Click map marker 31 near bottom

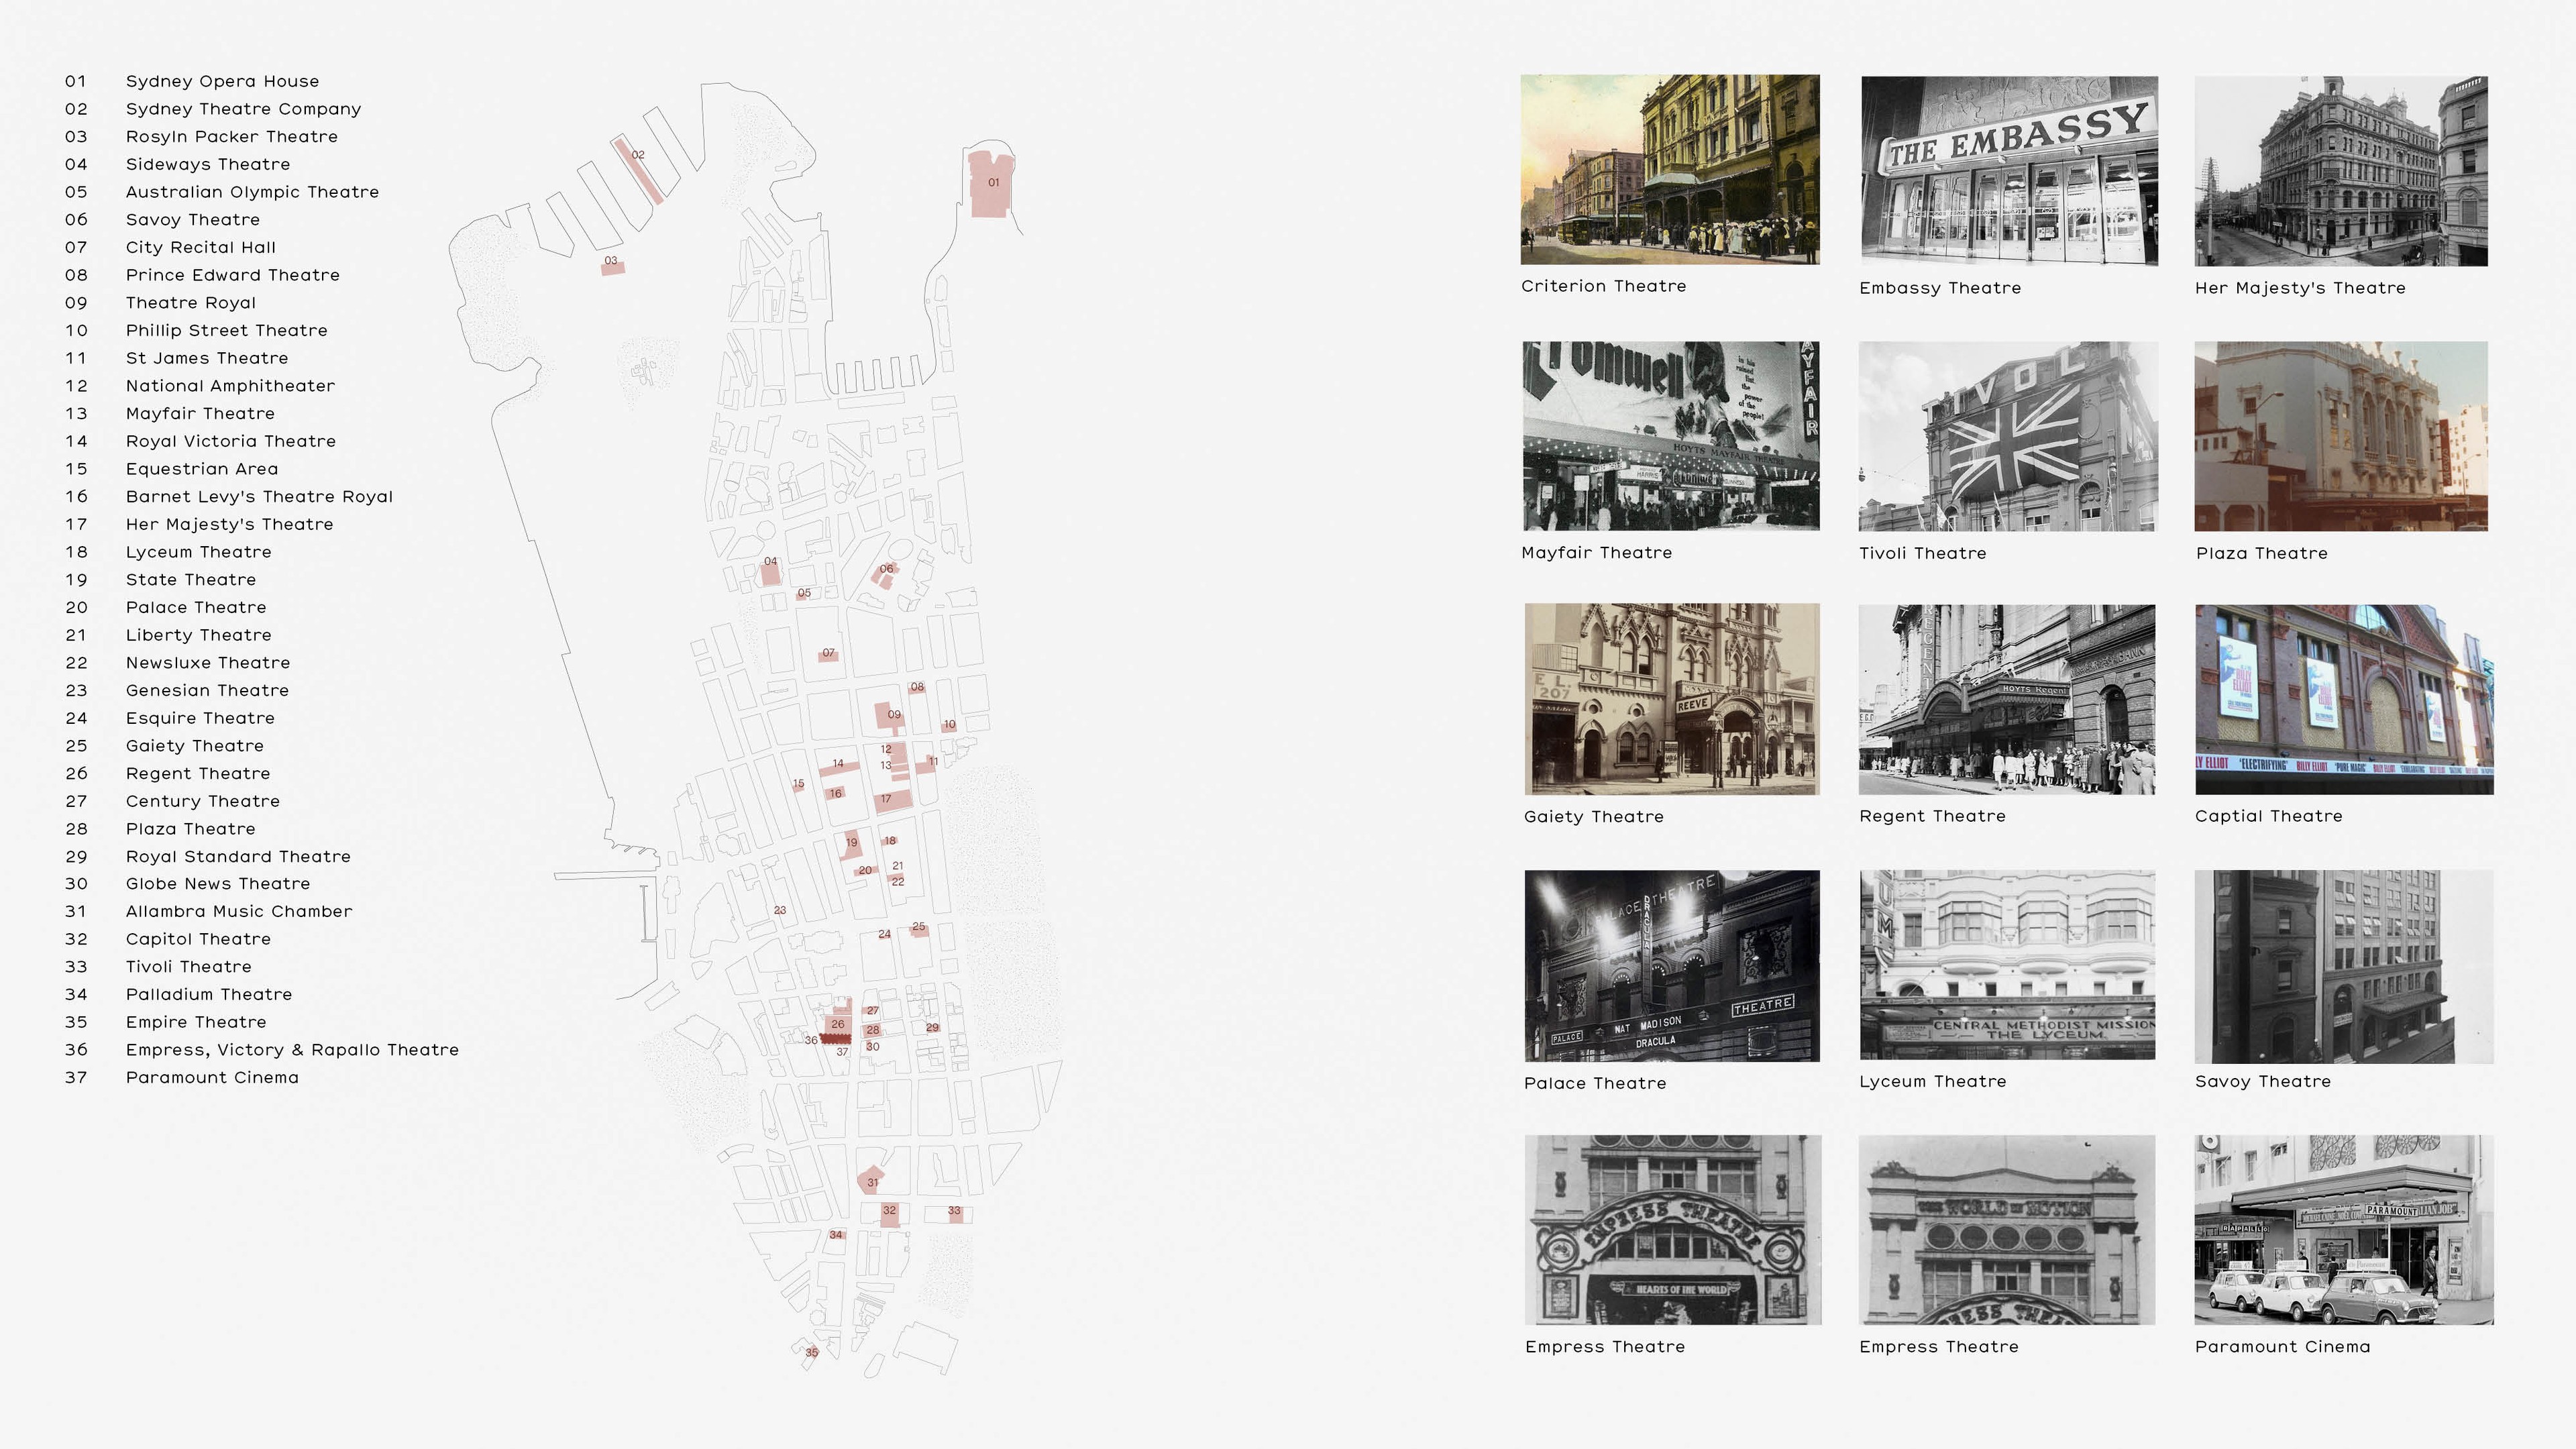point(872,1181)
